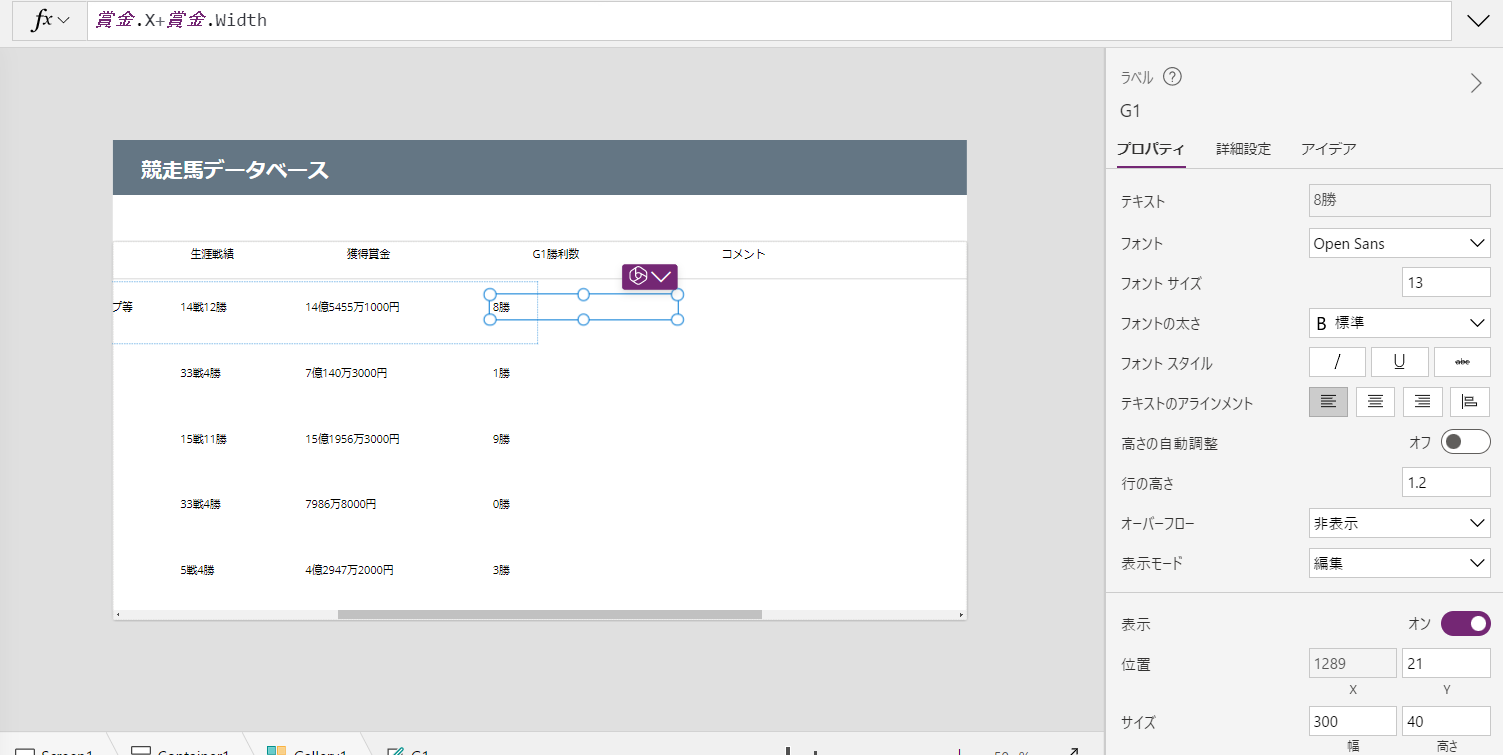Toggle the 高さの自動調整 switch
The width and height of the screenshot is (1503, 755).
1466,442
